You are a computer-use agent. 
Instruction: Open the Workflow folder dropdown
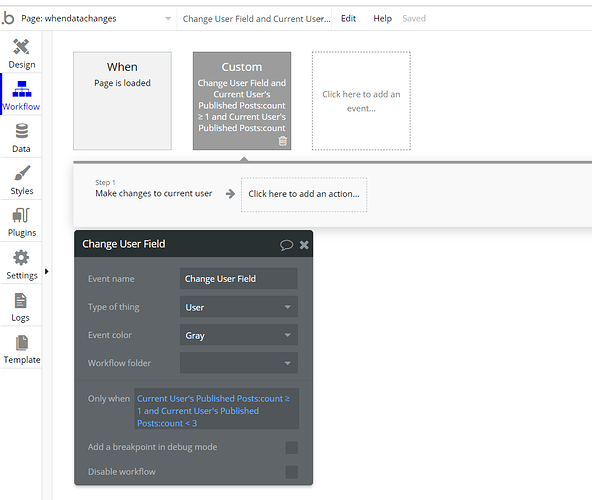tap(239, 363)
